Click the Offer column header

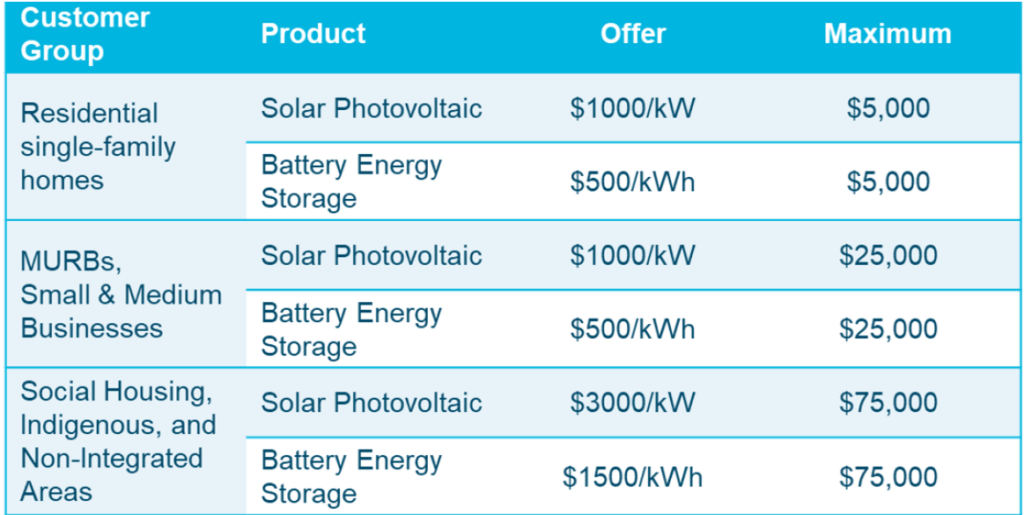point(633,34)
